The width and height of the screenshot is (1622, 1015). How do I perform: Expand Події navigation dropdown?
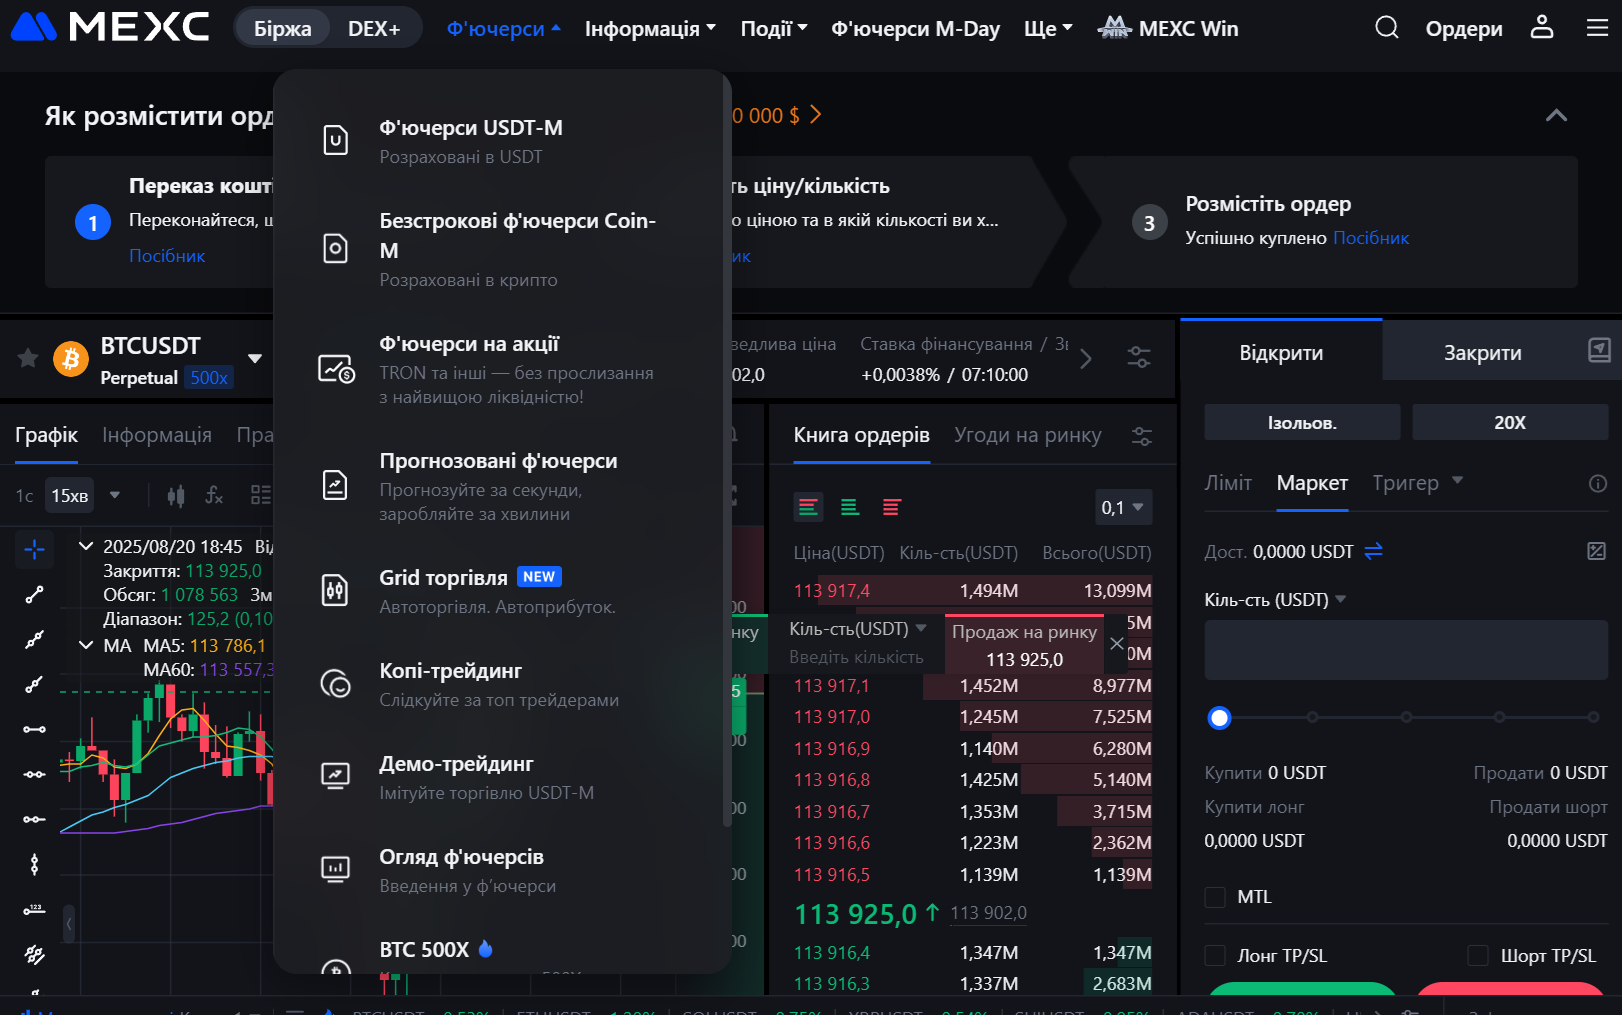pyautogui.click(x=774, y=29)
